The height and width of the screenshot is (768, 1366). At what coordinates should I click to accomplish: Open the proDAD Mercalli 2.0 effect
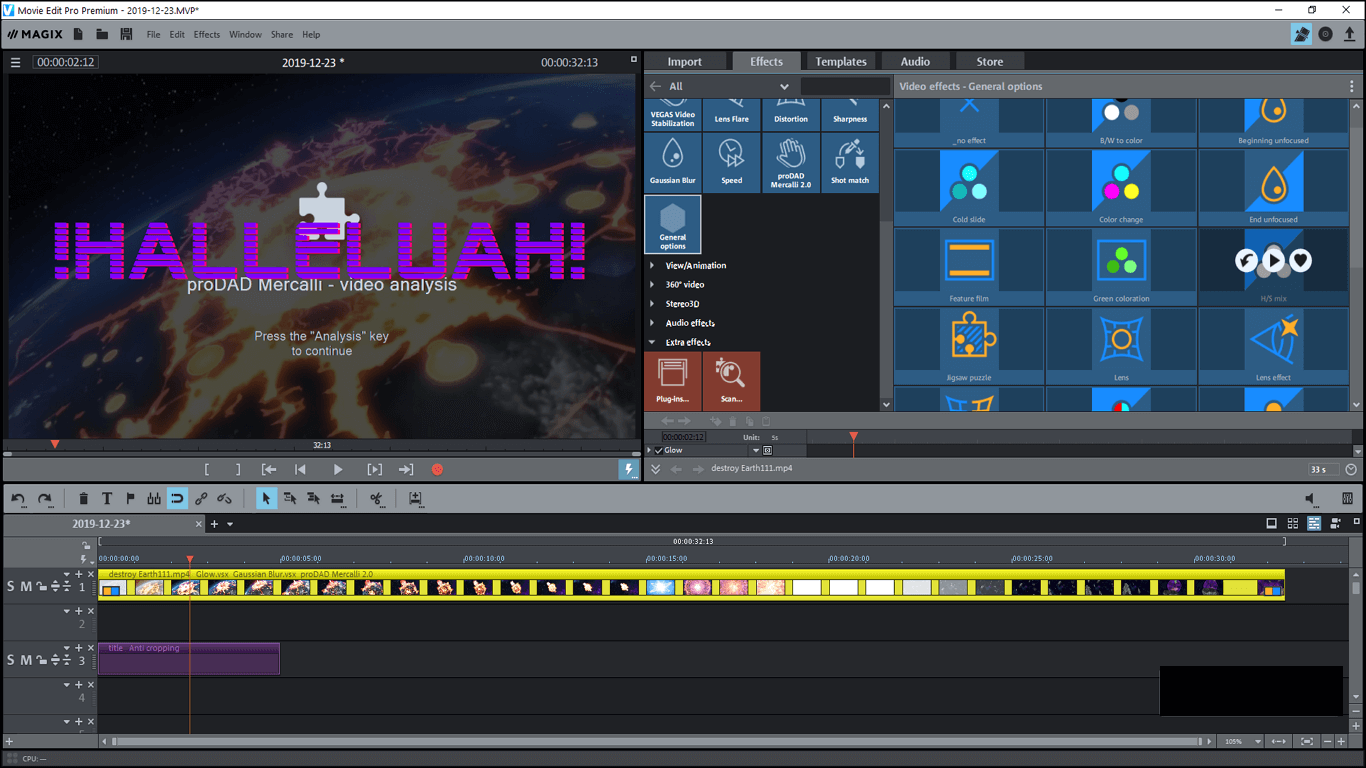791,164
